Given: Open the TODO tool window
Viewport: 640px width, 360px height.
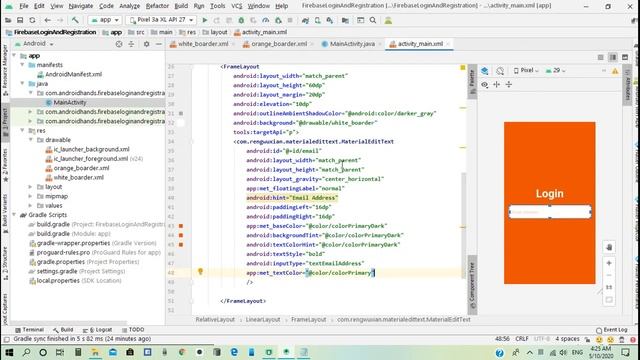Looking at the screenshot, I should (x=133, y=330).
